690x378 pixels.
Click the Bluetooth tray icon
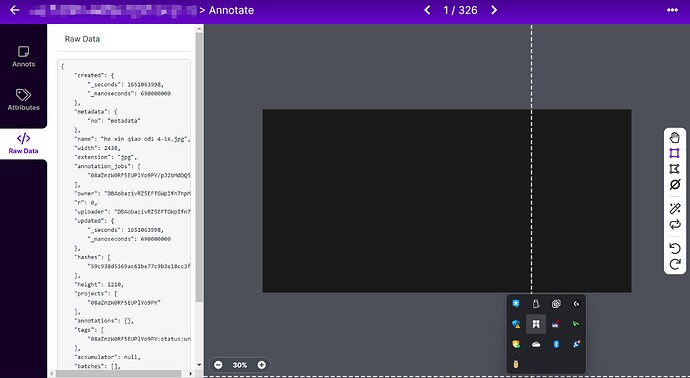coord(556,344)
